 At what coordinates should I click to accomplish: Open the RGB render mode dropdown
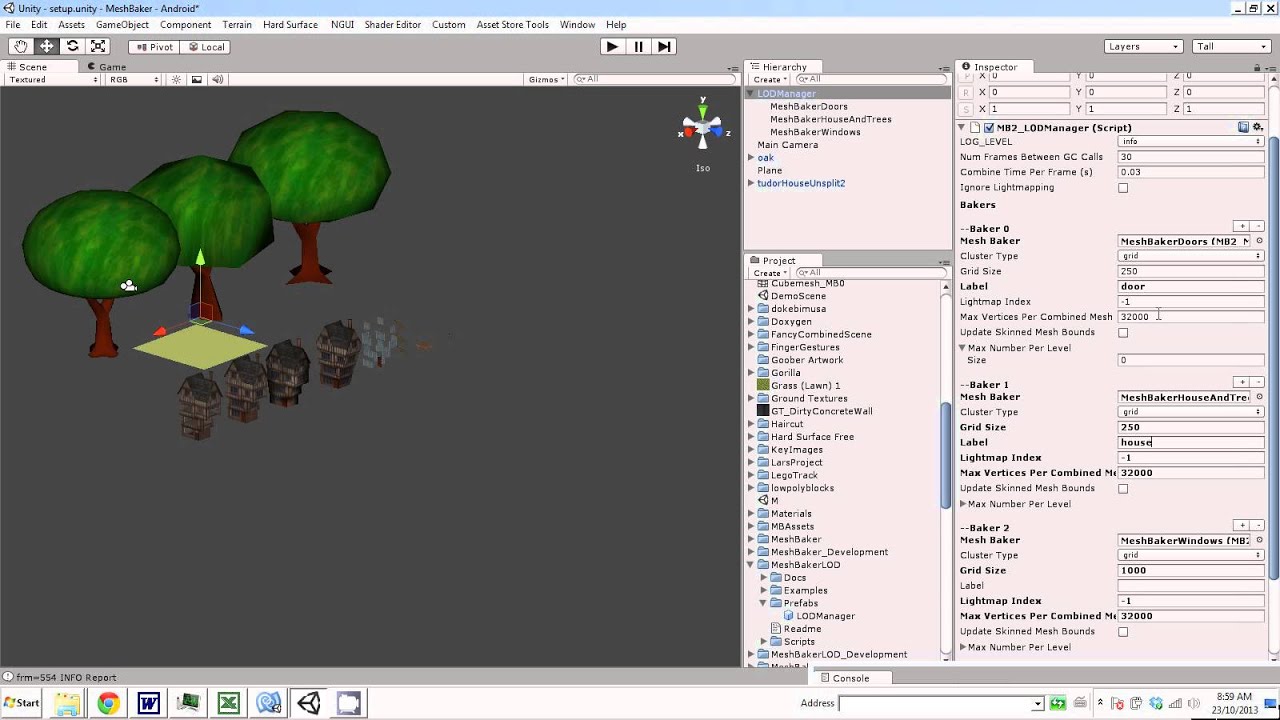click(x=134, y=80)
